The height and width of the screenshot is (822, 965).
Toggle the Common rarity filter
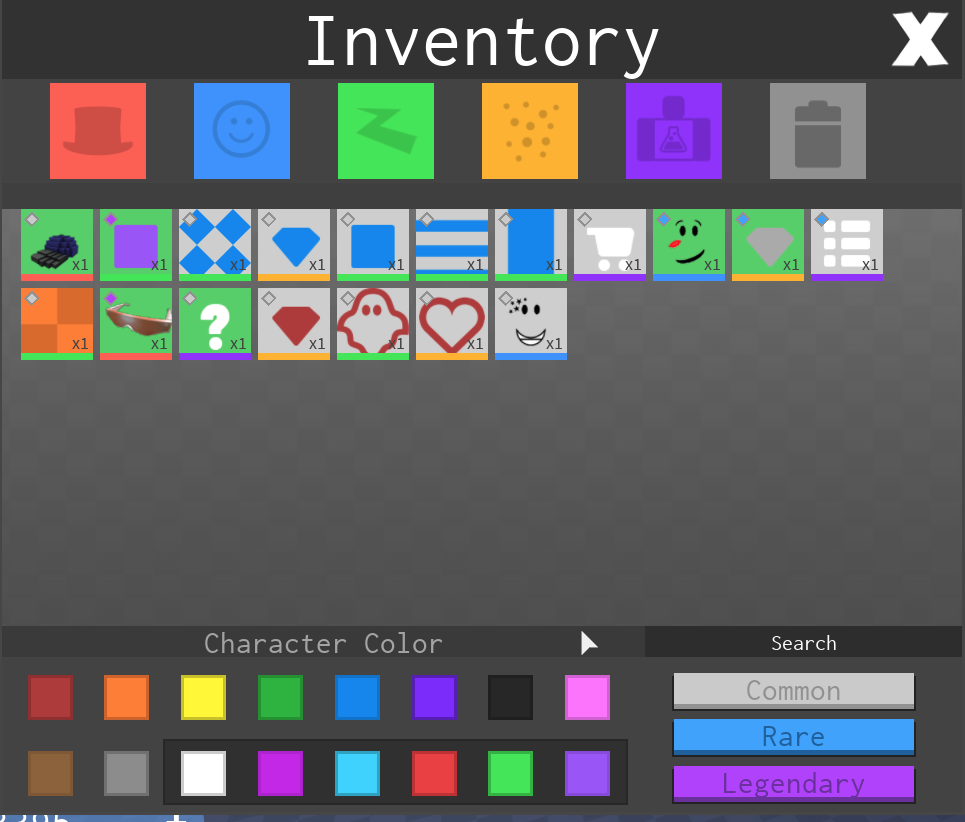[794, 691]
